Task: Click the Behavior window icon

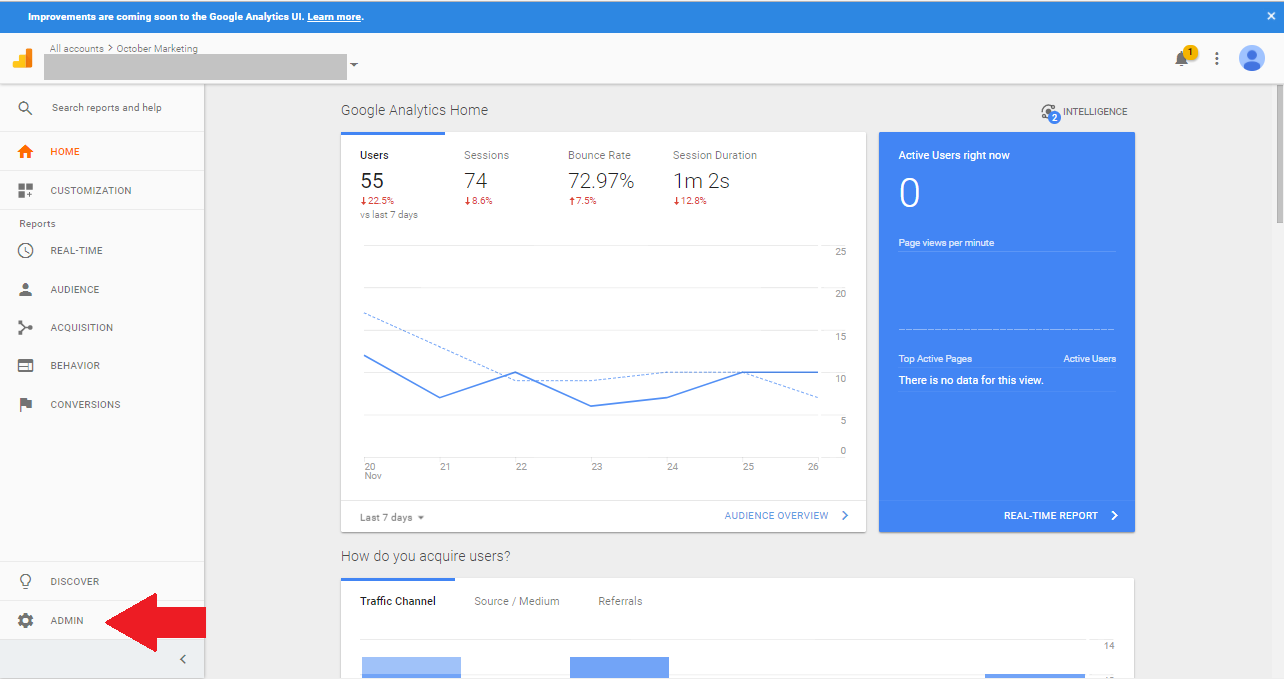Action: click(x=26, y=366)
